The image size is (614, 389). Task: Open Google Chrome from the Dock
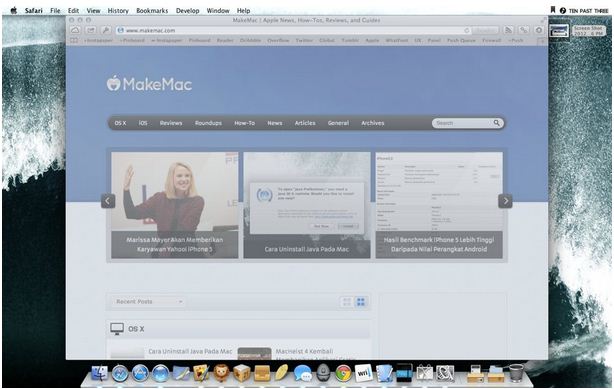pos(343,373)
